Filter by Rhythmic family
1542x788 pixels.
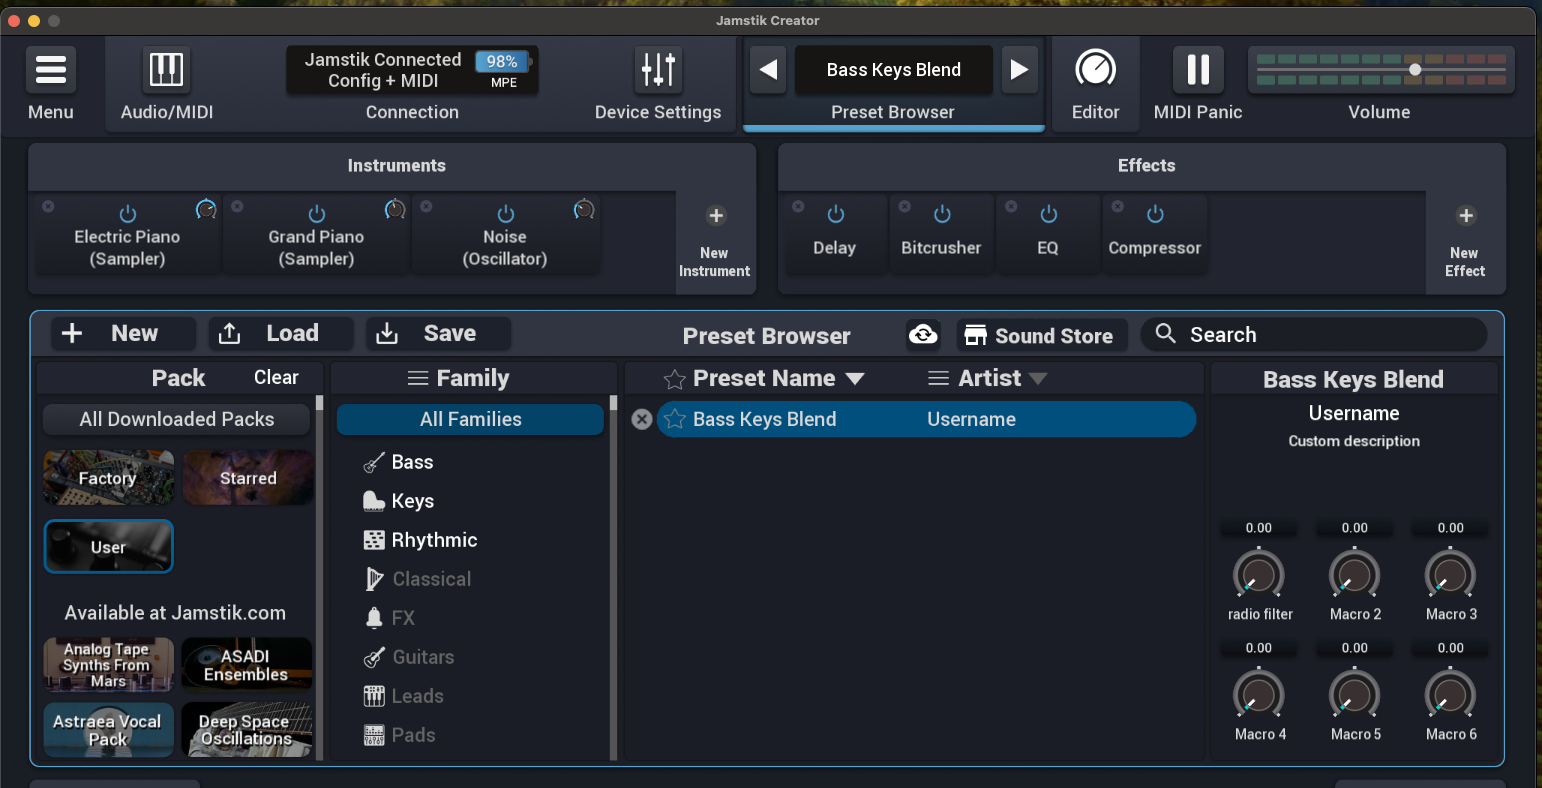click(x=434, y=540)
